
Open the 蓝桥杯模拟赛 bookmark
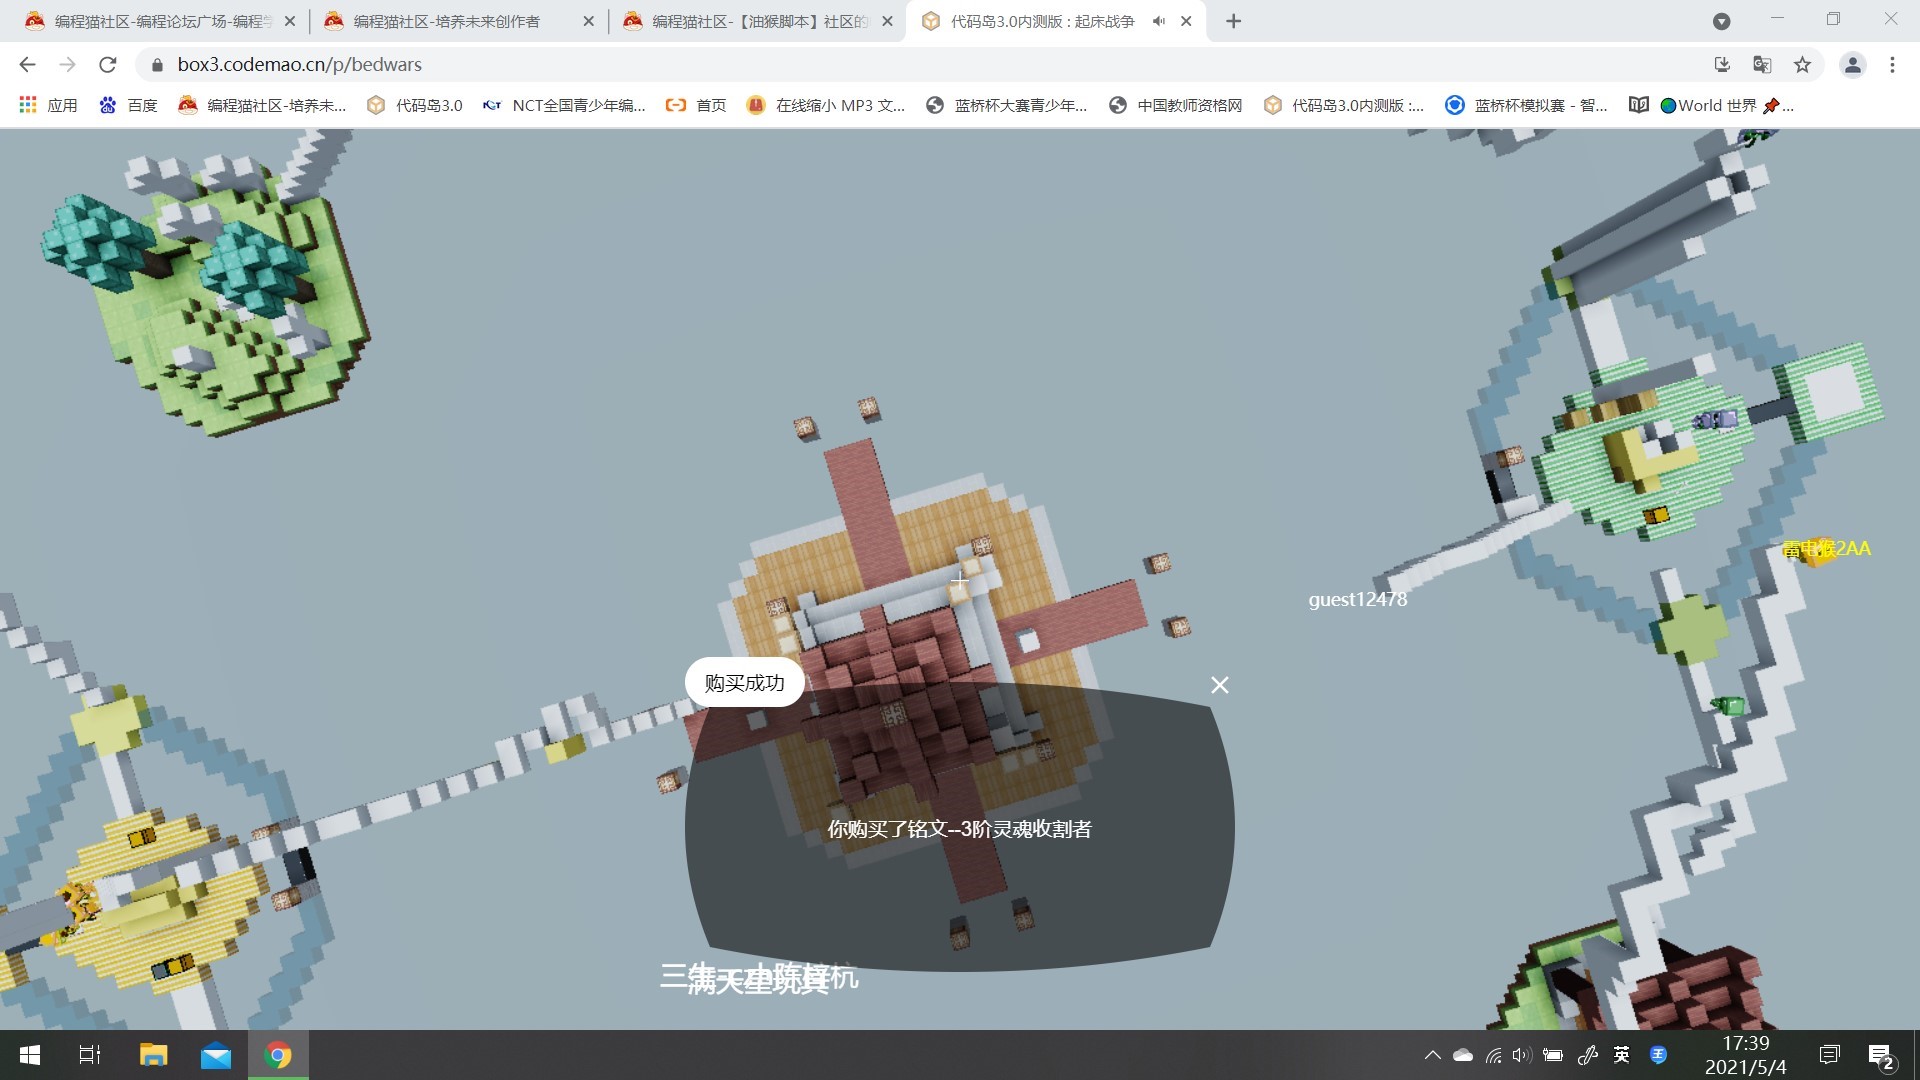click(x=1526, y=105)
